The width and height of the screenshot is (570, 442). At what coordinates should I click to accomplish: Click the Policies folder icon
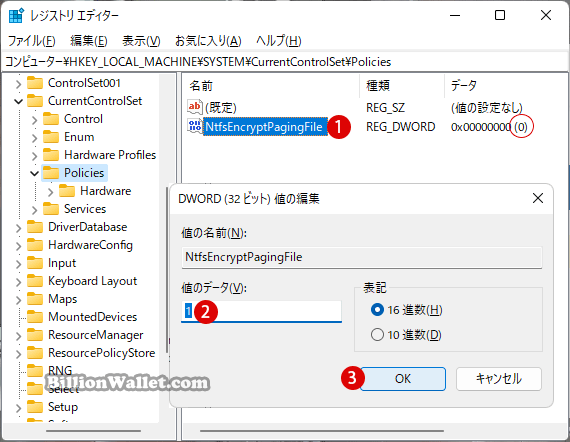tap(51, 173)
